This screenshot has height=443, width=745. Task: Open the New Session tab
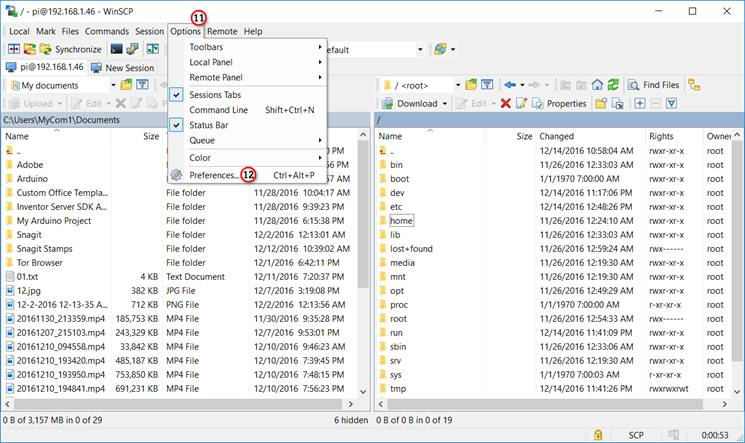123,67
